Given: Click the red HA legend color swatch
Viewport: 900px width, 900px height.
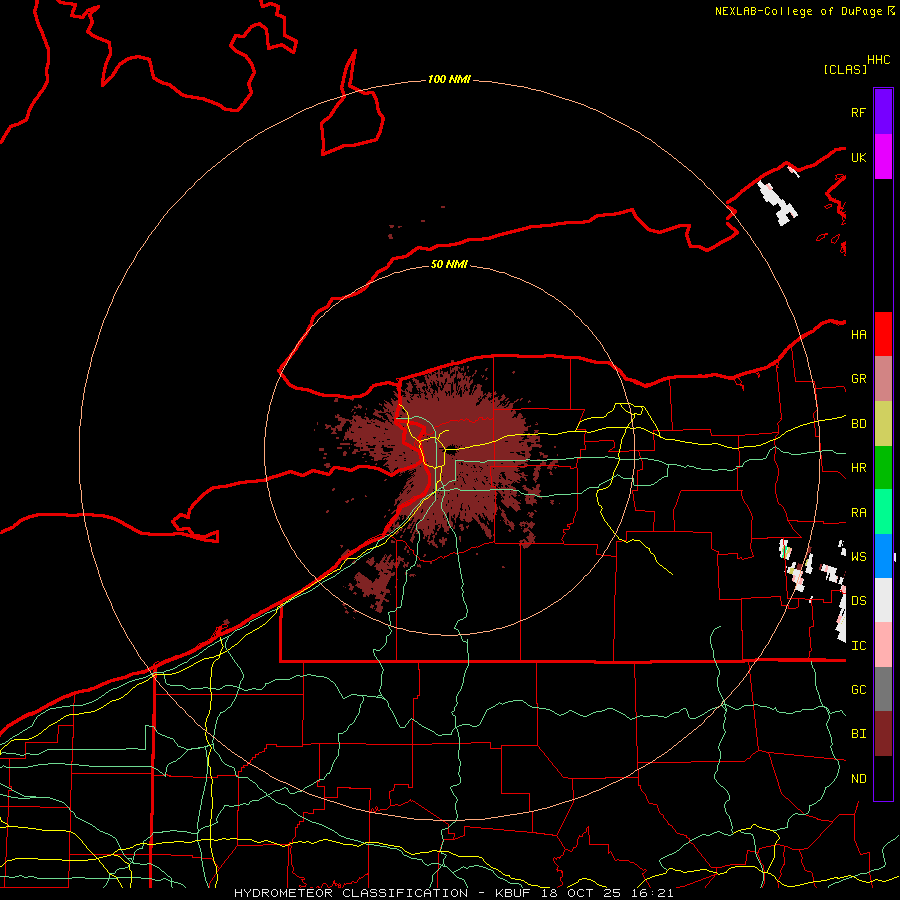Looking at the screenshot, I should pyautogui.click(x=883, y=334).
